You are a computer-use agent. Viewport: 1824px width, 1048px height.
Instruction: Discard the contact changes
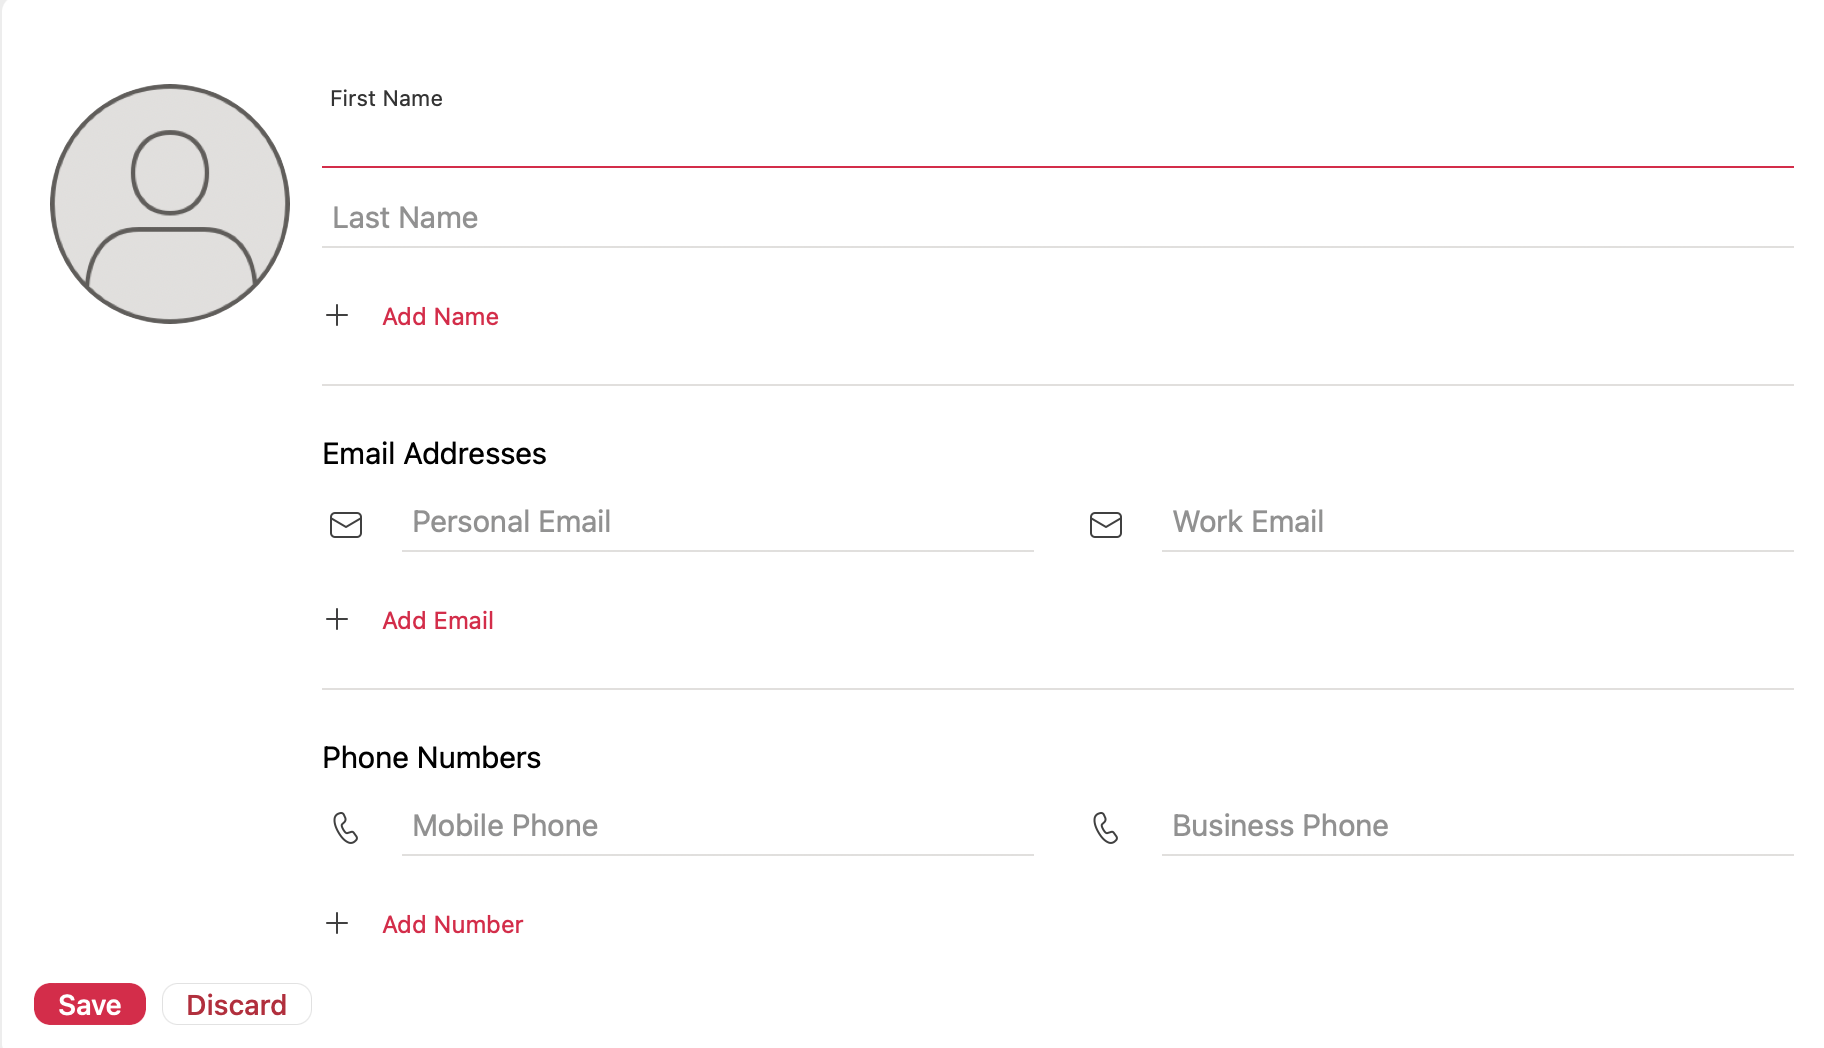click(x=236, y=1004)
